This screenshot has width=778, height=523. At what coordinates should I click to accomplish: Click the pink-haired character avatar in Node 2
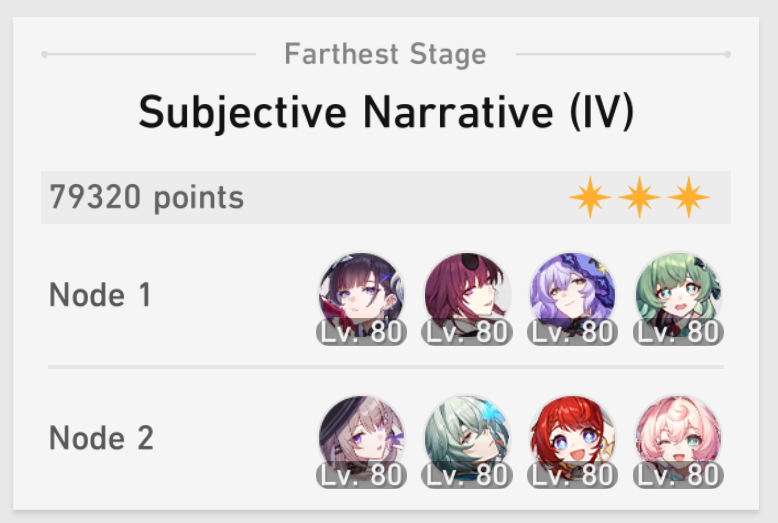click(x=678, y=439)
